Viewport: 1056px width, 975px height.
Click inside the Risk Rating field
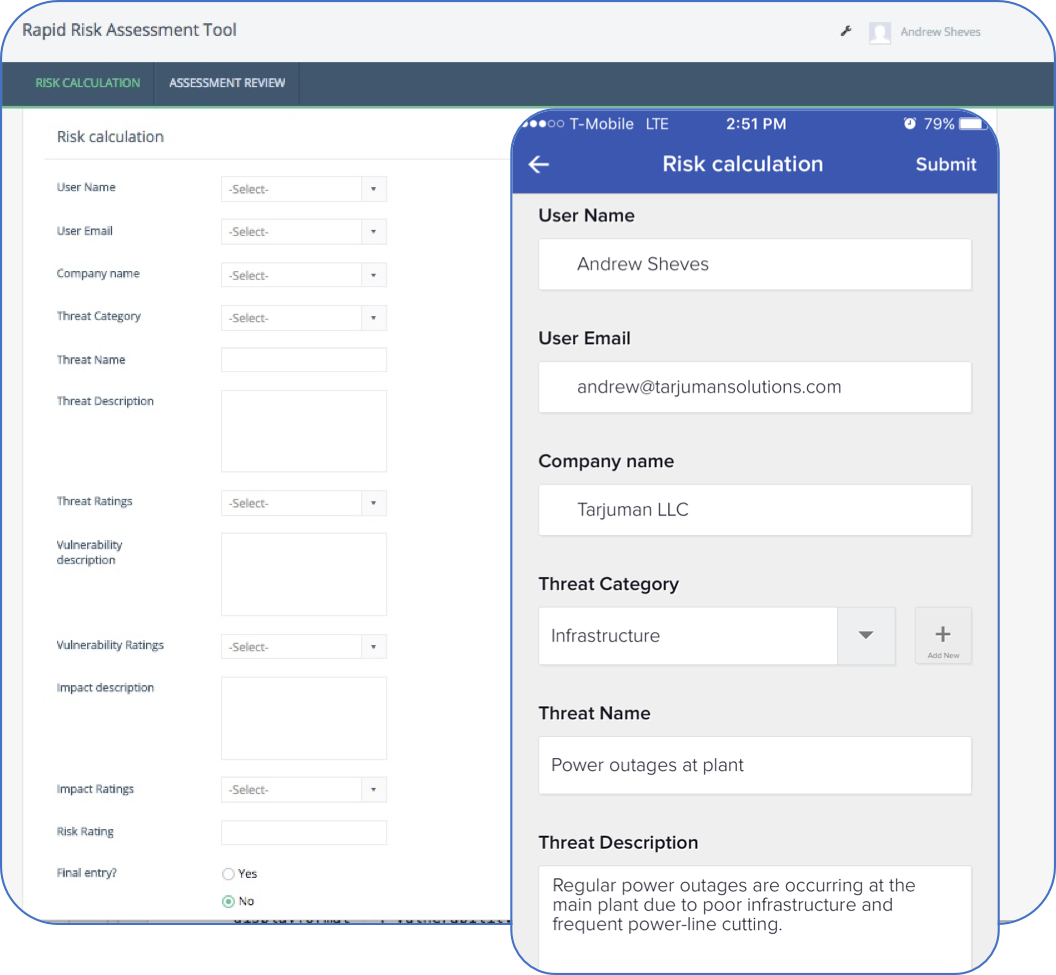pyautogui.click(x=303, y=832)
